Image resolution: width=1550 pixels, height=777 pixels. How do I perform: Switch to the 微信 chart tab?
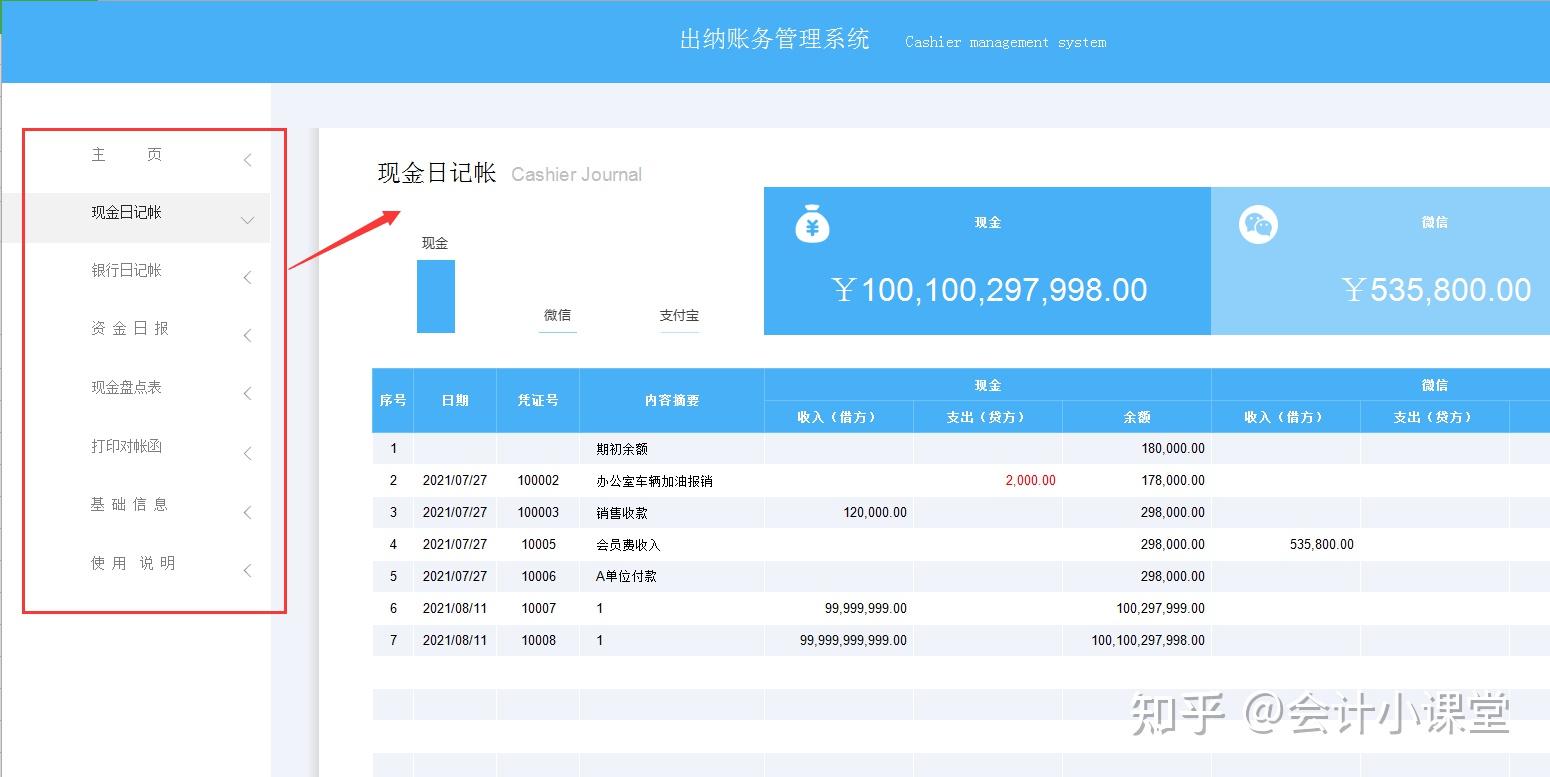coord(557,315)
